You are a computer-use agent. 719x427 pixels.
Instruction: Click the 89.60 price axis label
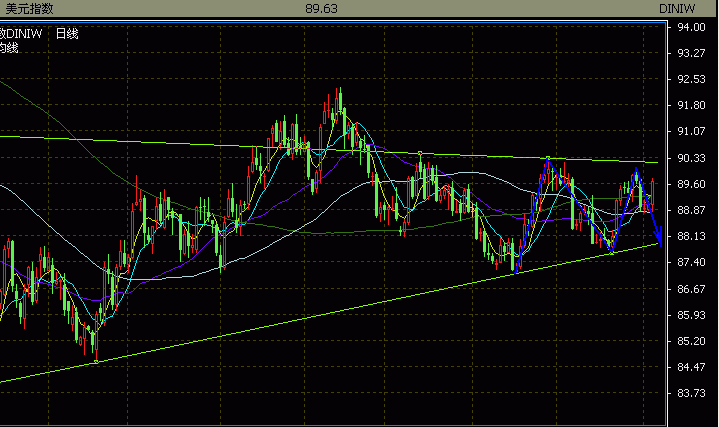pyautogui.click(x=691, y=184)
